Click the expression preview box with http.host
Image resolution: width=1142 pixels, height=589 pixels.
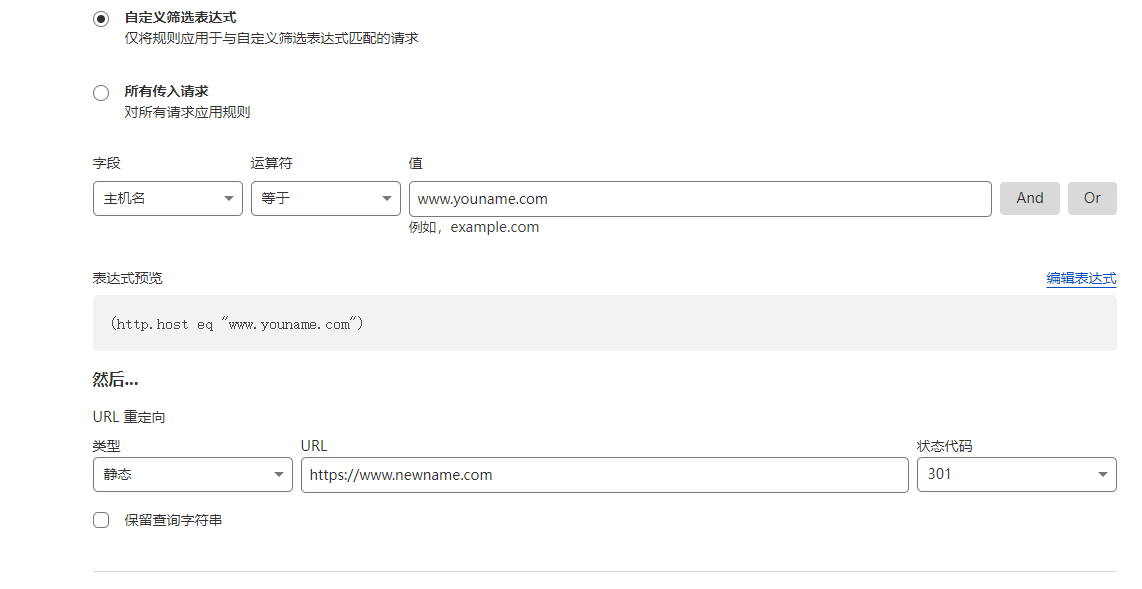pyautogui.click(x=604, y=323)
